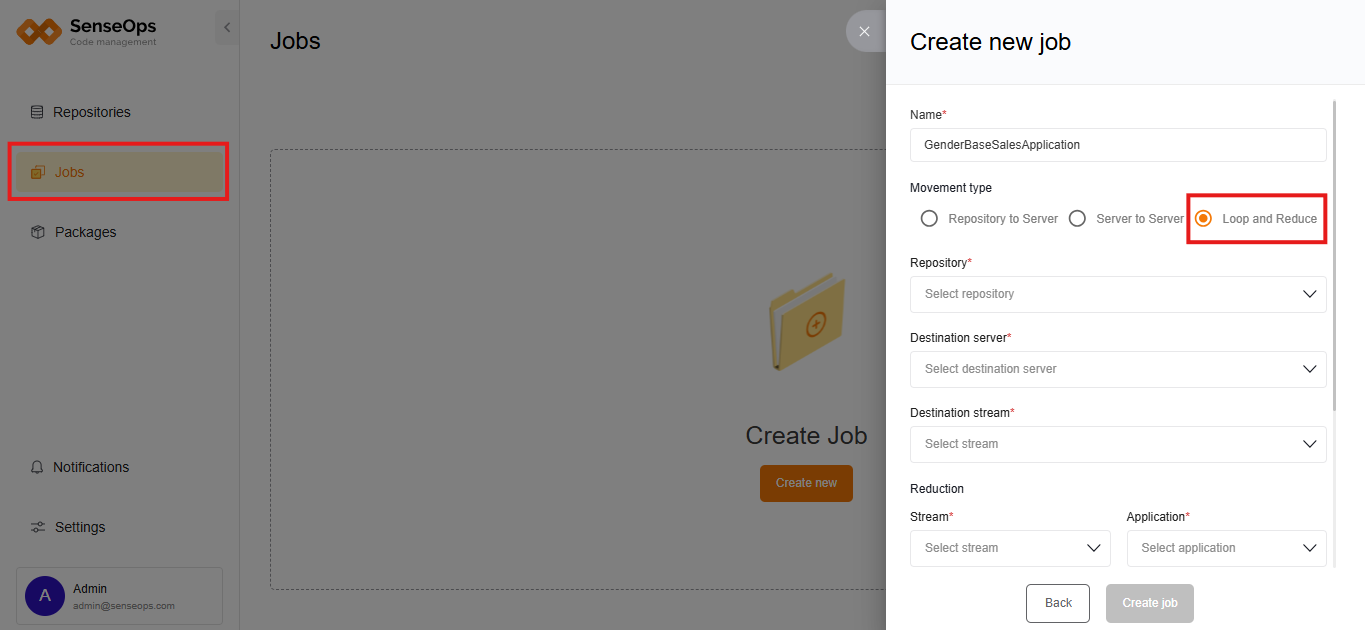The height and width of the screenshot is (630, 1365).
Task: Select the Server to Server movement type
Action: pyautogui.click(x=1077, y=219)
